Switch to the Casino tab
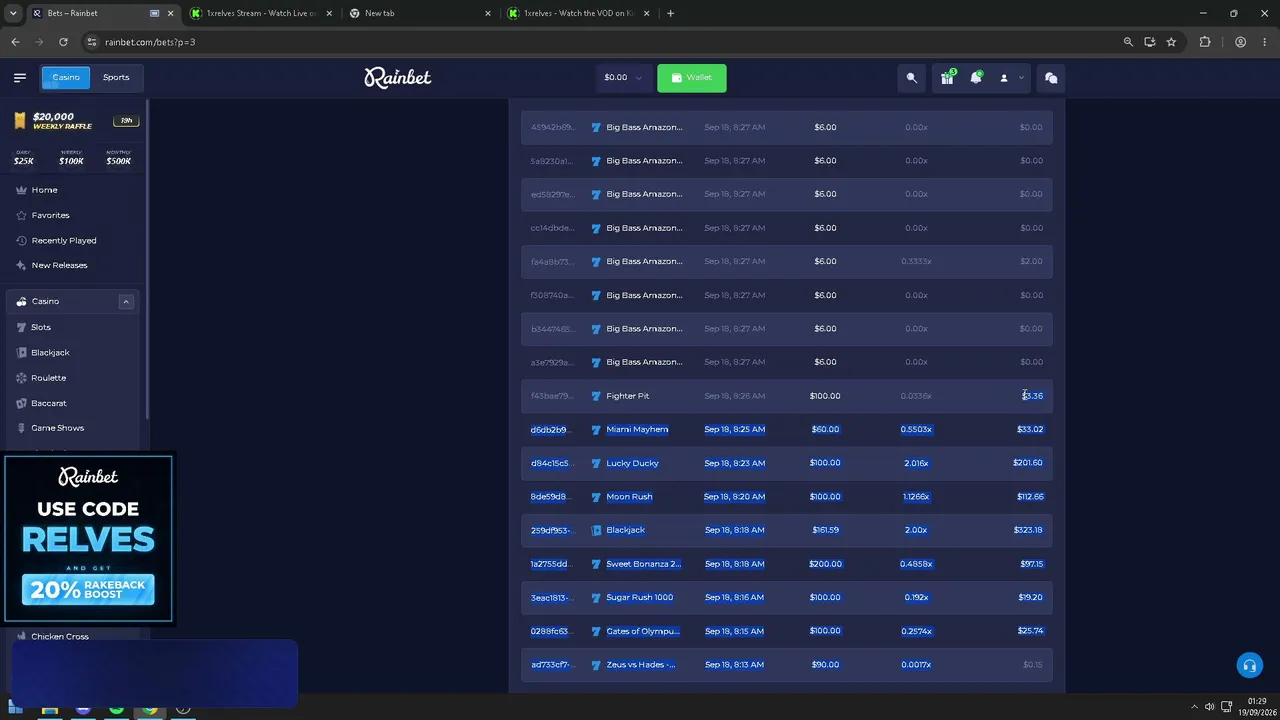Image resolution: width=1280 pixels, height=720 pixels. pos(66,77)
